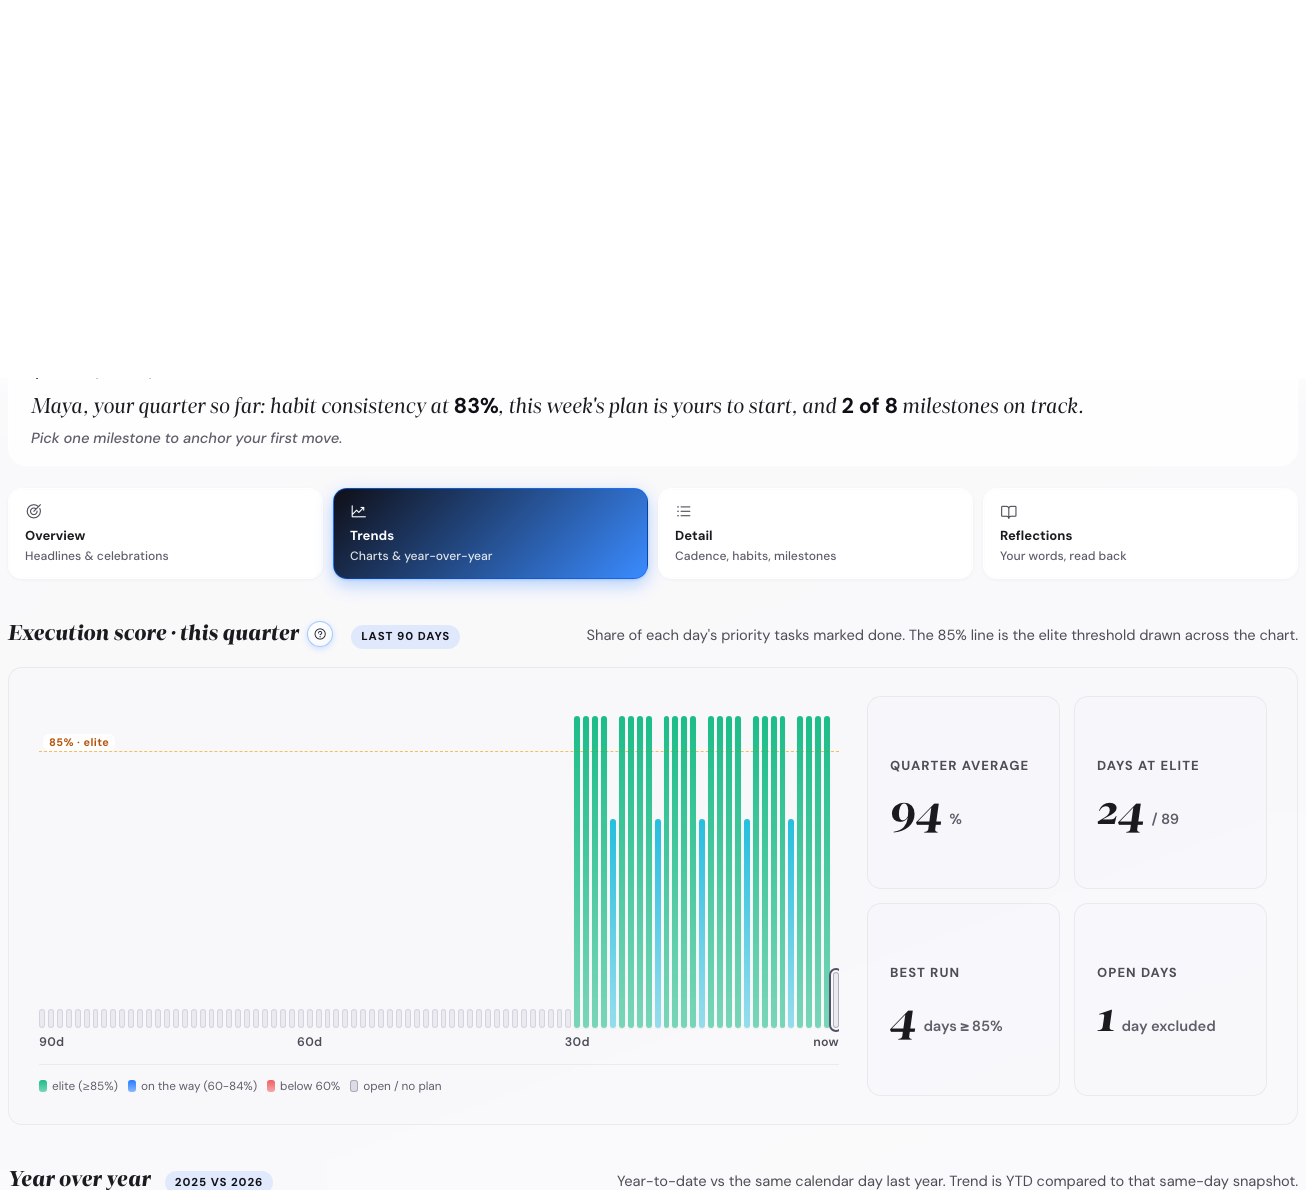Open the Overview tab
The width and height of the screenshot is (1306, 1190).
pos(165,533)
